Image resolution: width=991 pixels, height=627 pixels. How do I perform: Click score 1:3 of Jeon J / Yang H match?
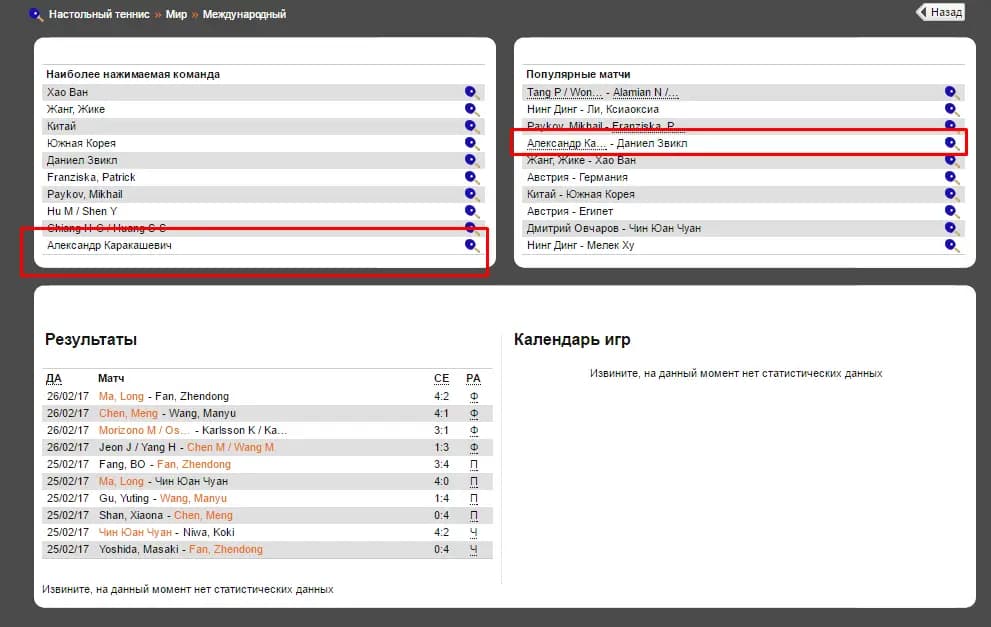(441, 447)
